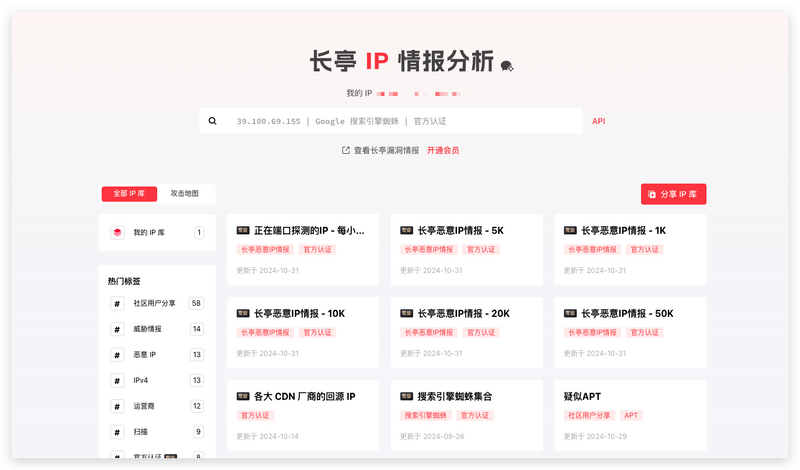Filter by IPv4 tag
Screen dimensions: 800x470
[157, 381]
